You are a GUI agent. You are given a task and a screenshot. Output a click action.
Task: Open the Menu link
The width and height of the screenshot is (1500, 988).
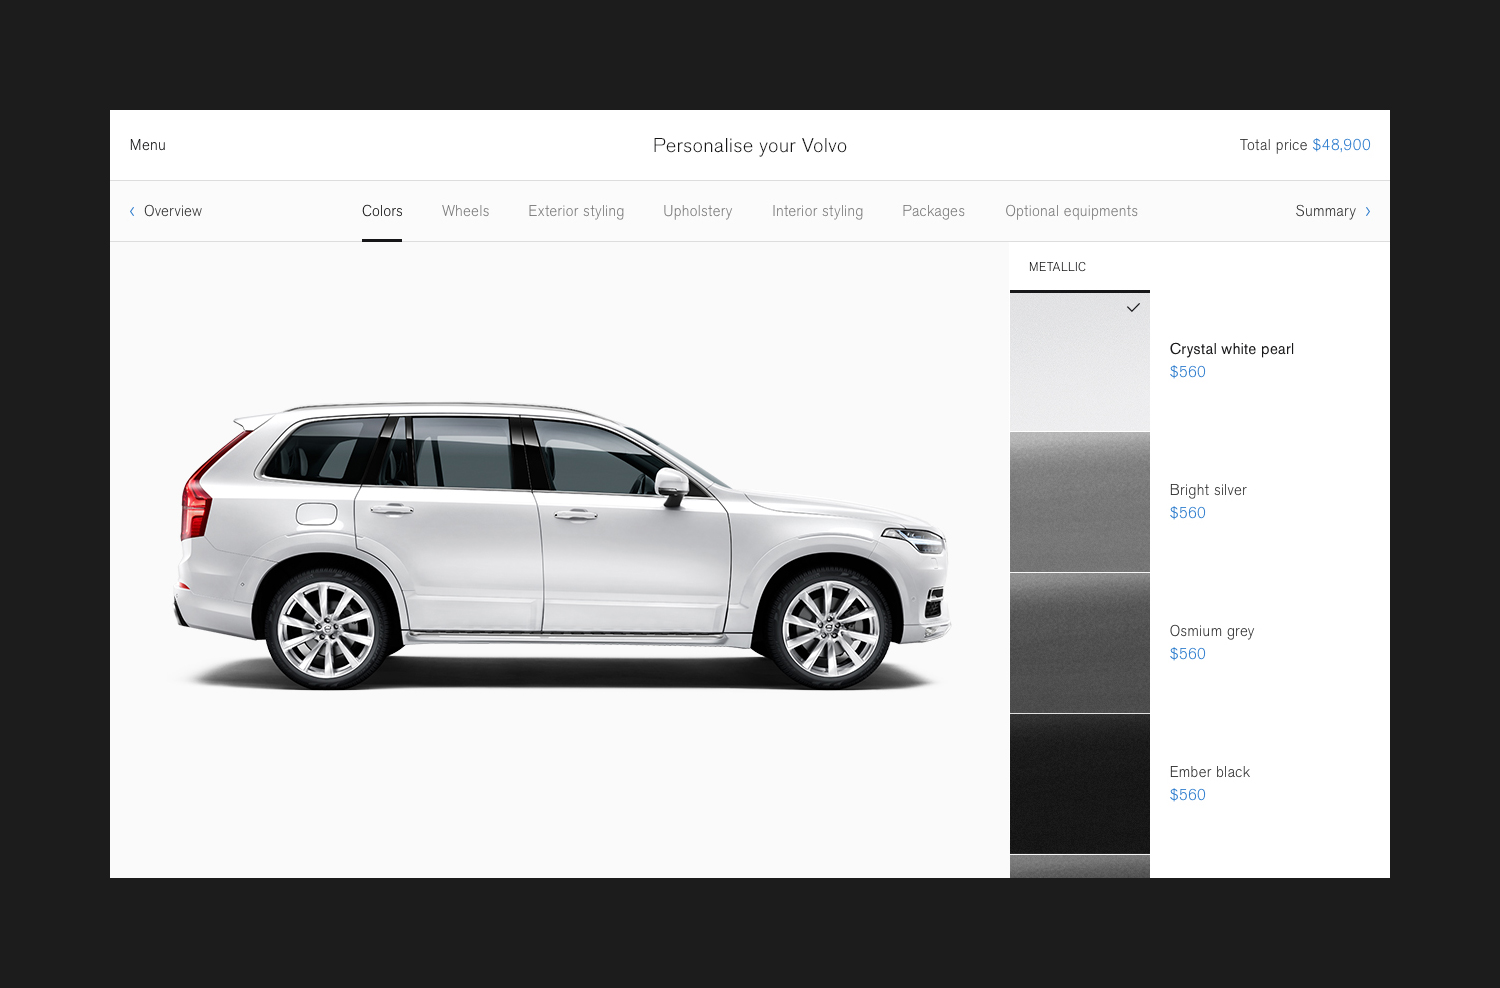(148, 145)
